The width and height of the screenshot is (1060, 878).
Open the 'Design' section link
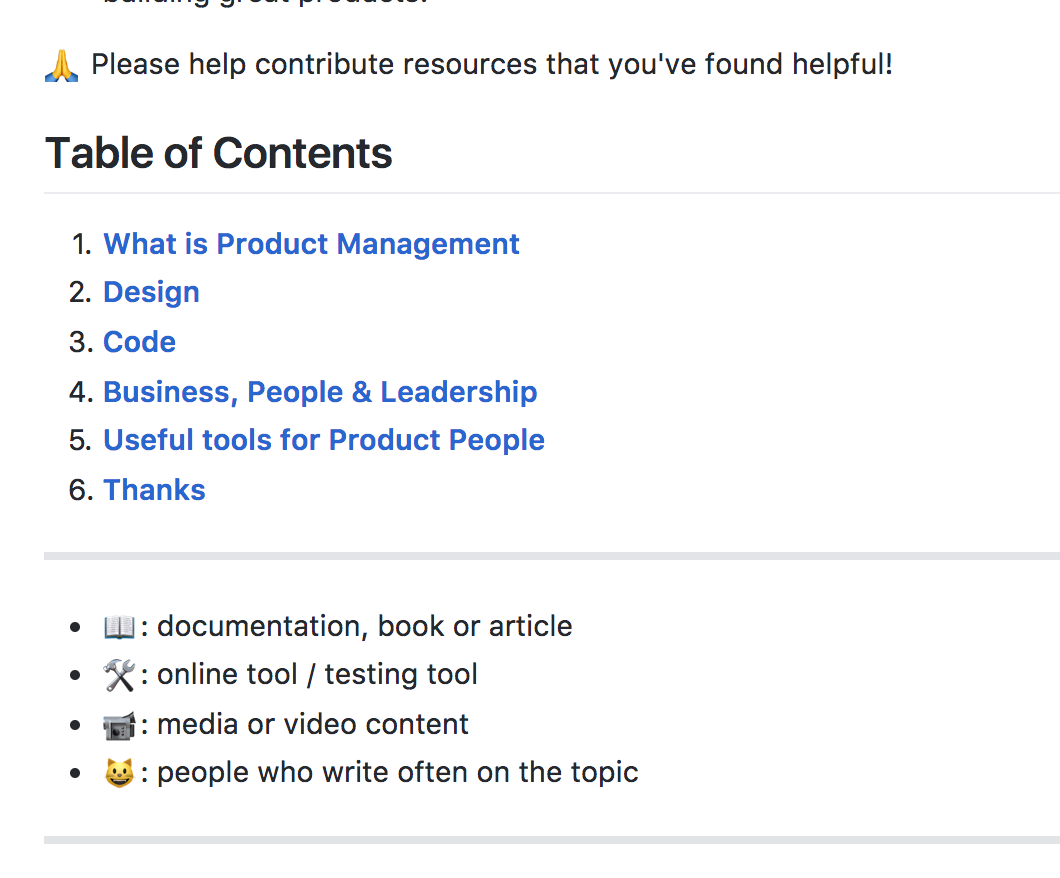tap(151, 291)
